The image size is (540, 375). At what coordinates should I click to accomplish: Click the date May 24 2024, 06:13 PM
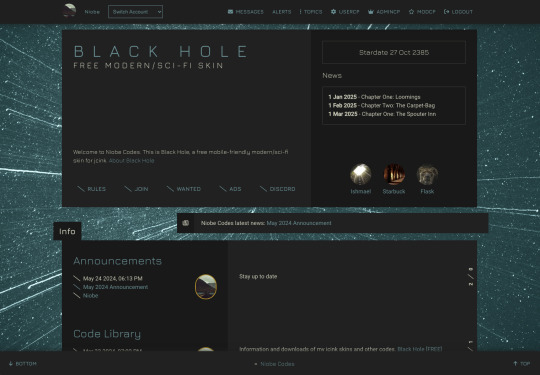coord(113,279)
